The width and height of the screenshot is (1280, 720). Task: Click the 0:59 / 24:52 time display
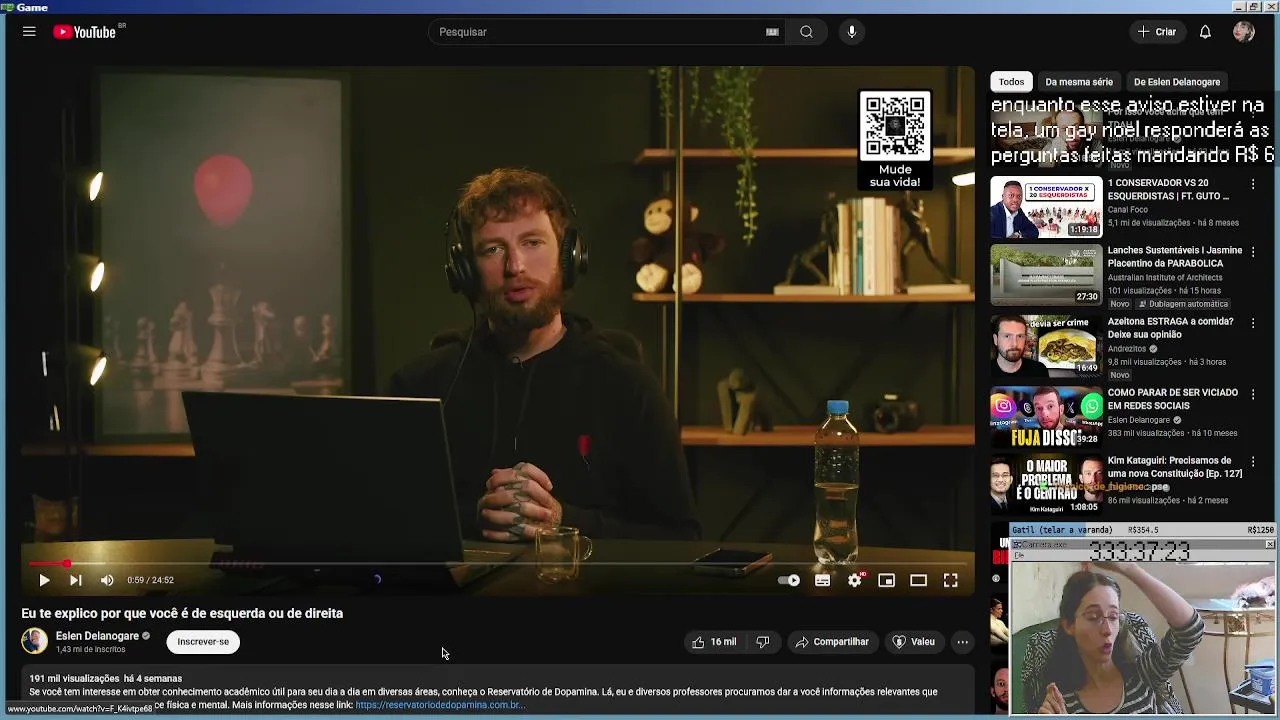150,580
